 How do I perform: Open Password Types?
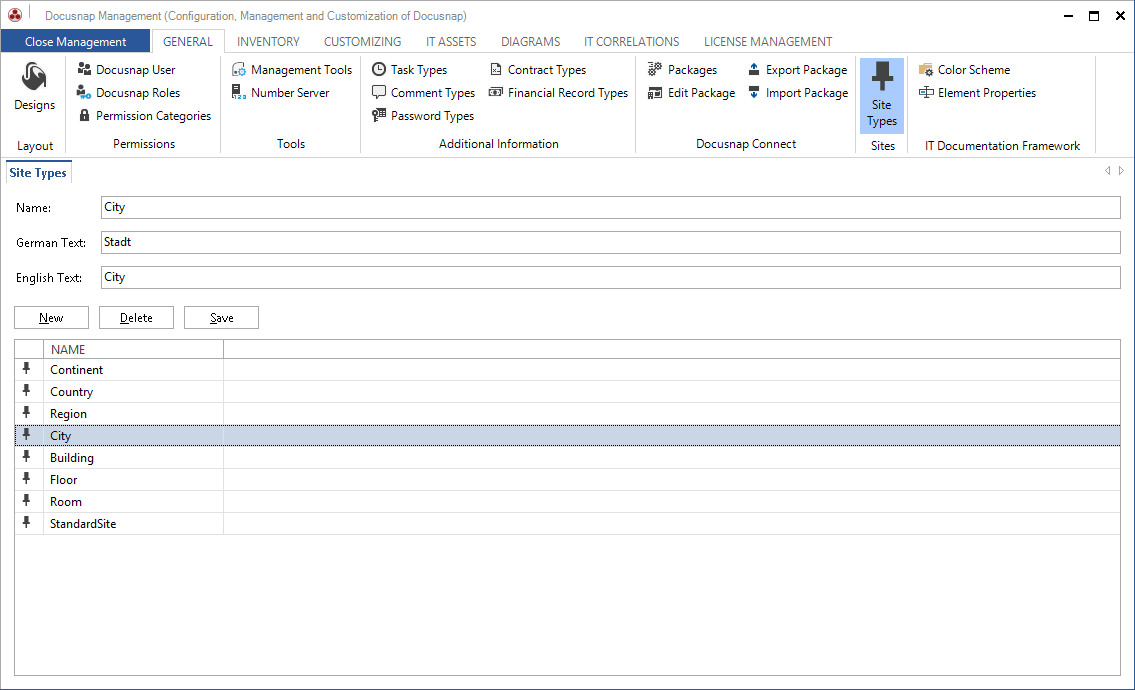tap(423, 116)
